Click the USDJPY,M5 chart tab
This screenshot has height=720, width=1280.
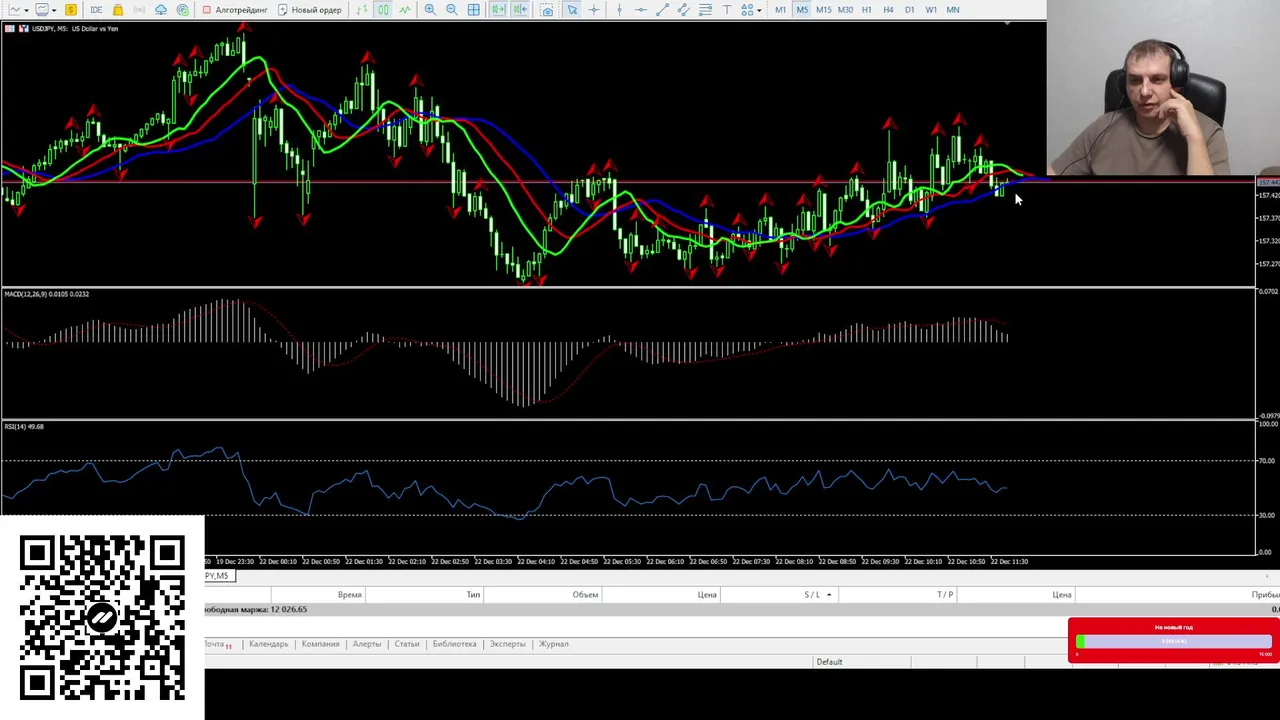pyautogui.click(x=219, y=576)
